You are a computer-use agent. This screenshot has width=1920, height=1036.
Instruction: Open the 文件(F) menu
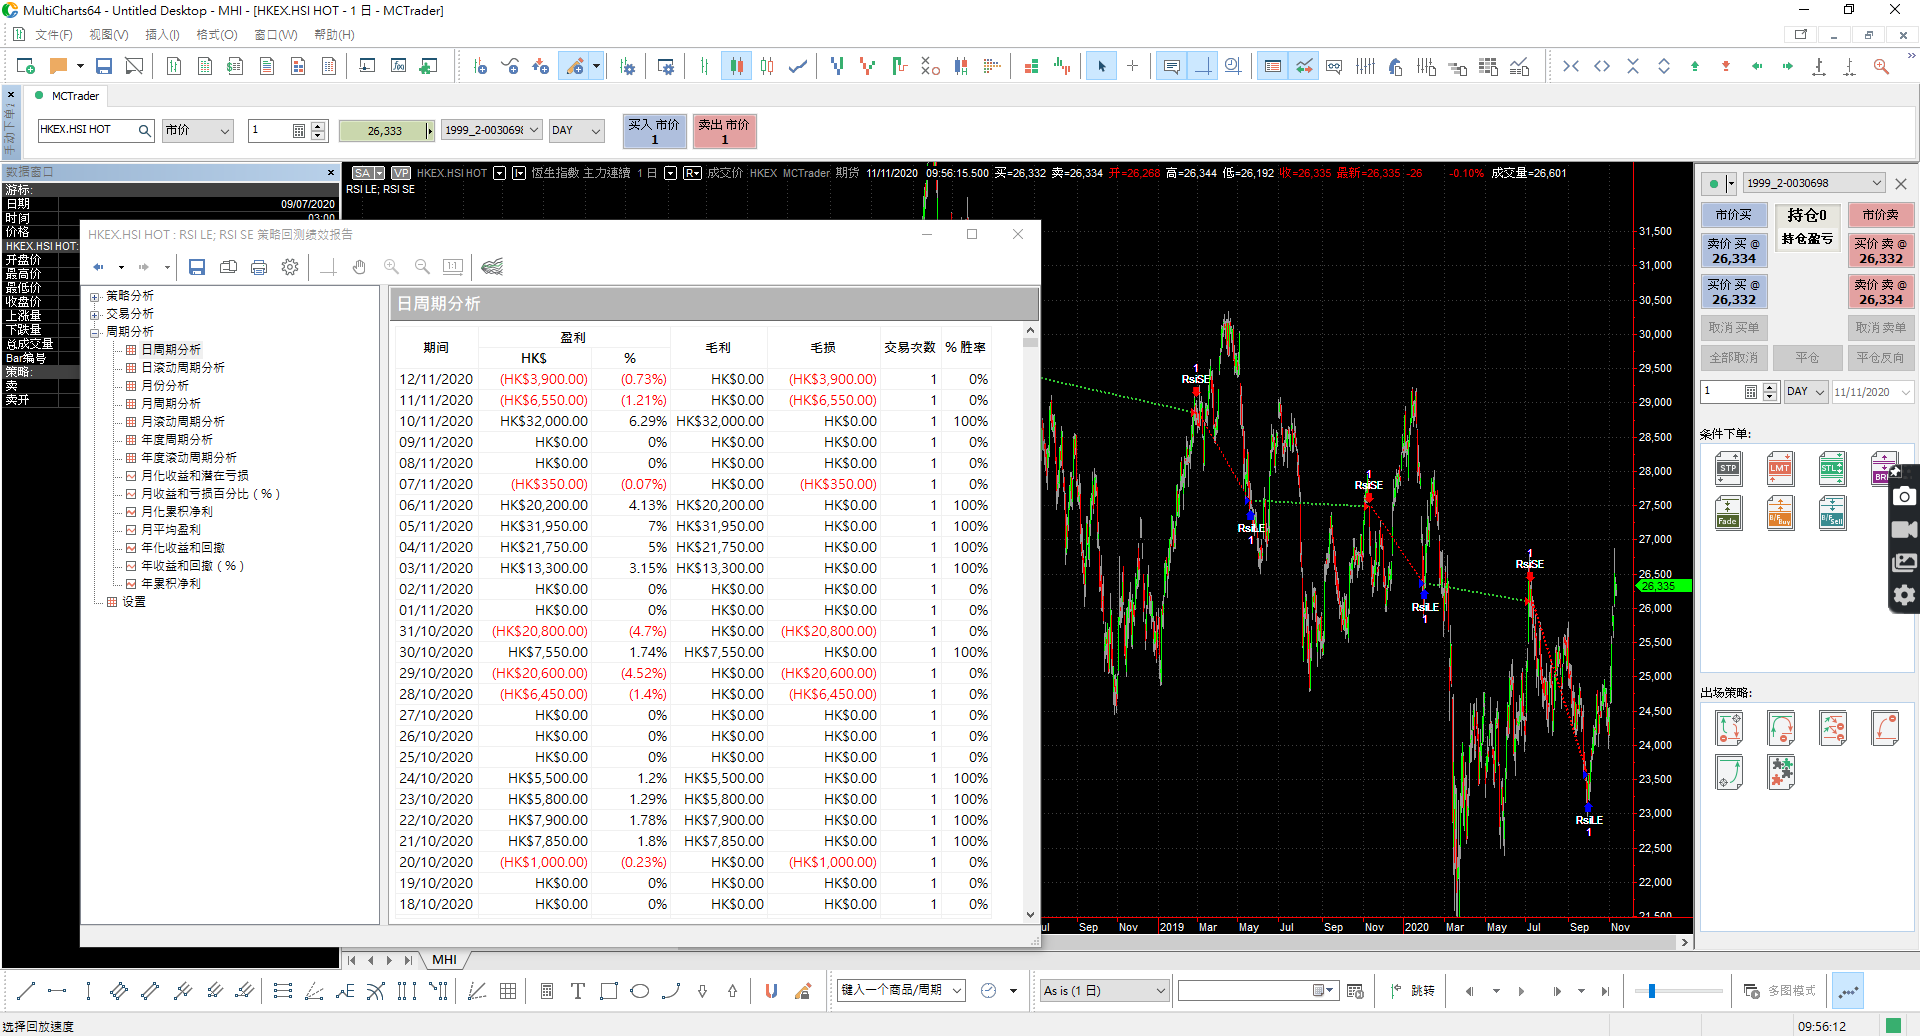click(x=53, y=35)
